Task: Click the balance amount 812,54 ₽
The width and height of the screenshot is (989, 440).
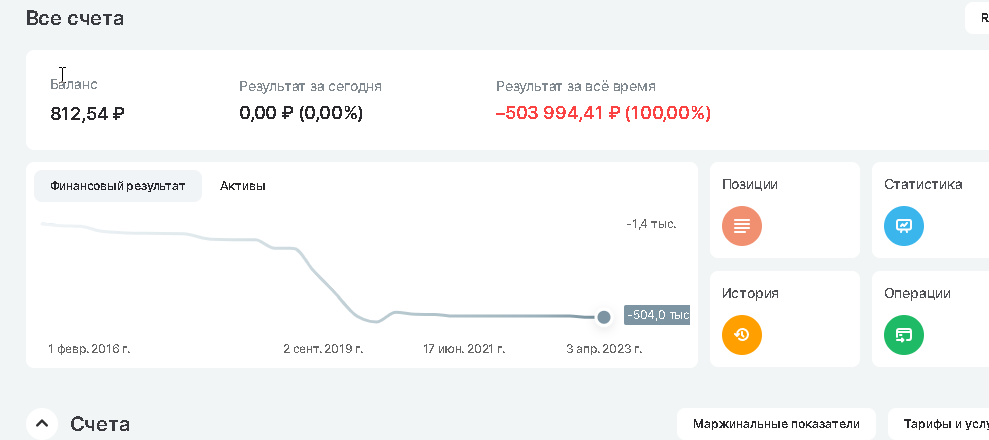Action: tap(88, 113)
